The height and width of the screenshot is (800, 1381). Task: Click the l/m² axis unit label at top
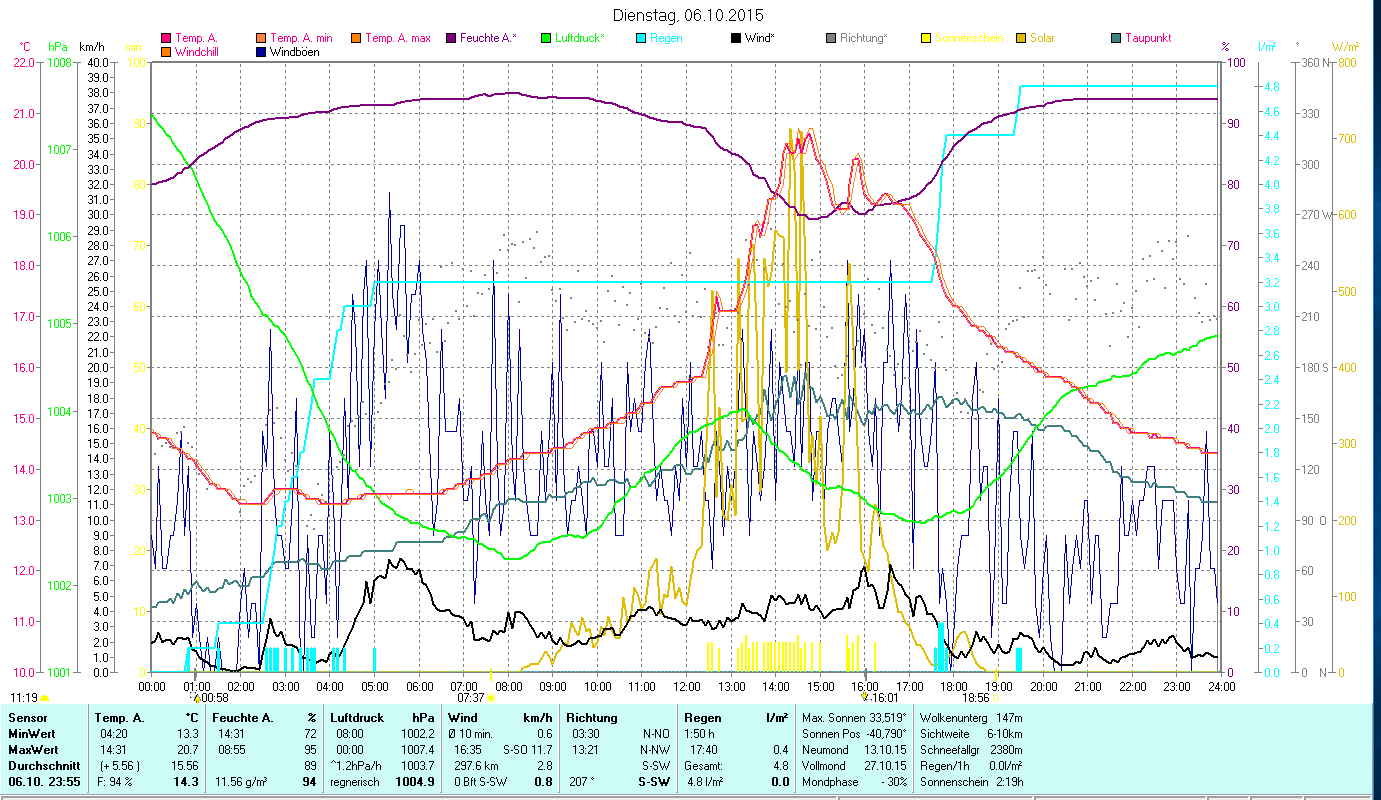1266,47
